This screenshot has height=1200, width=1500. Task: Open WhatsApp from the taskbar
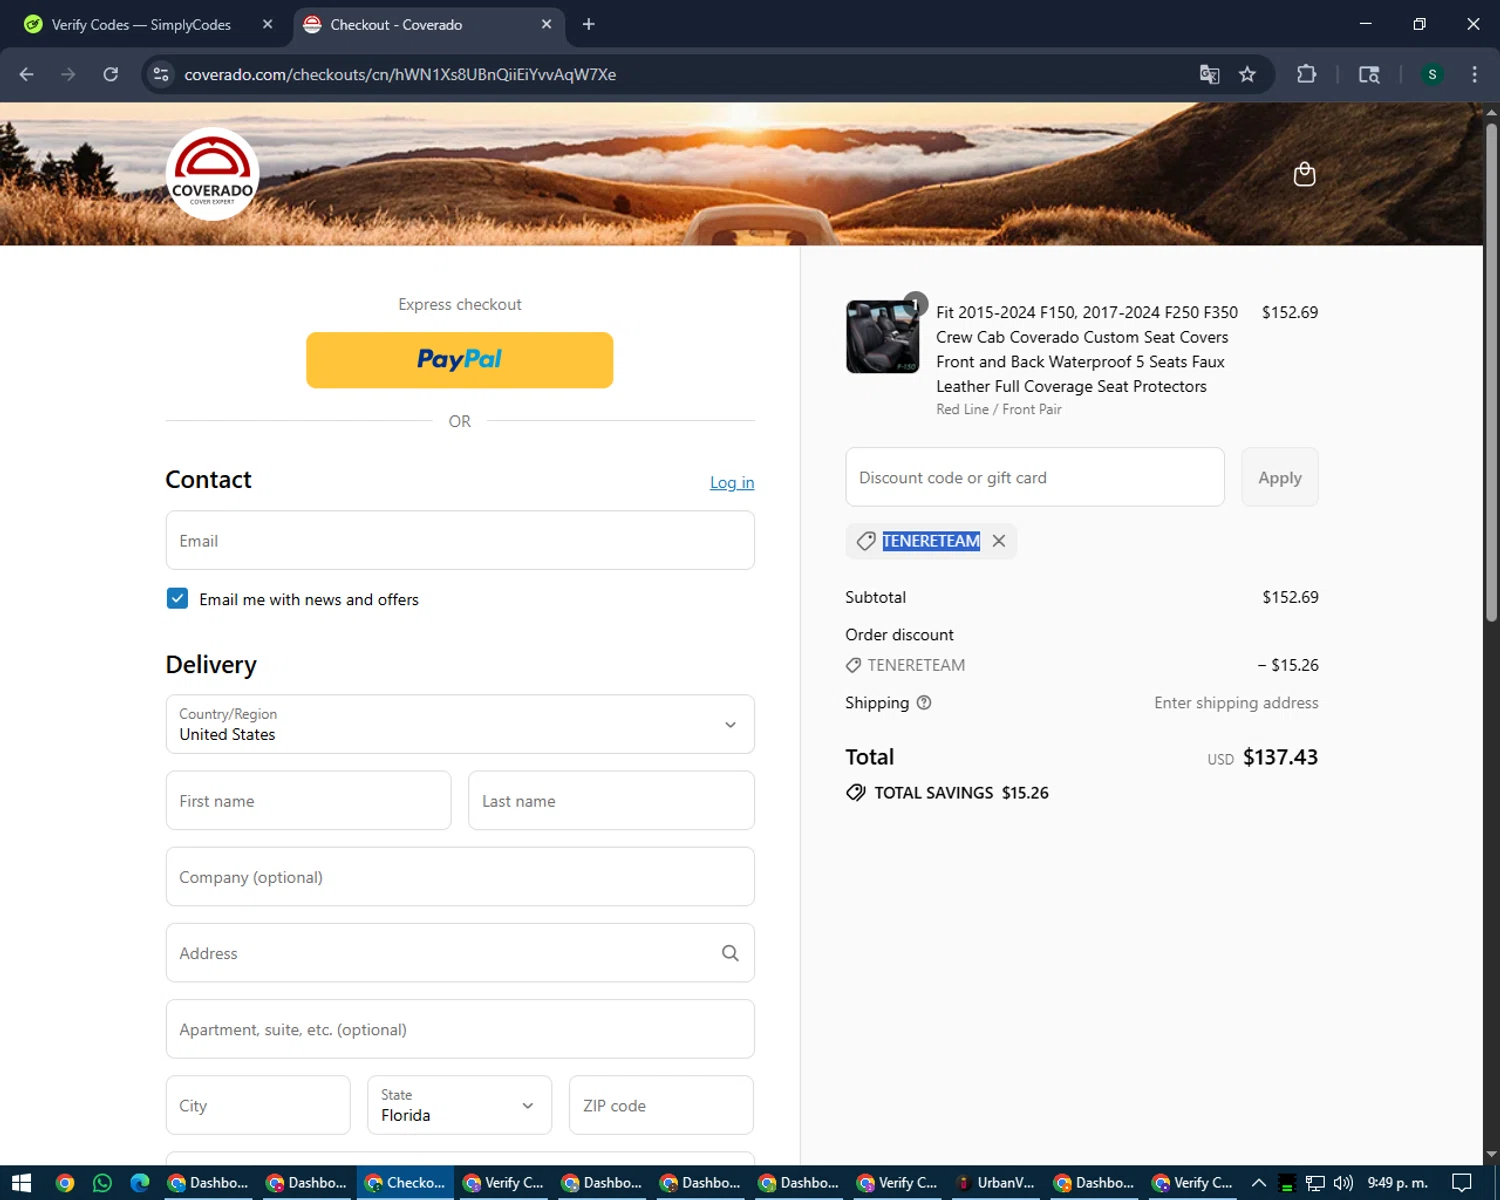102,1183
